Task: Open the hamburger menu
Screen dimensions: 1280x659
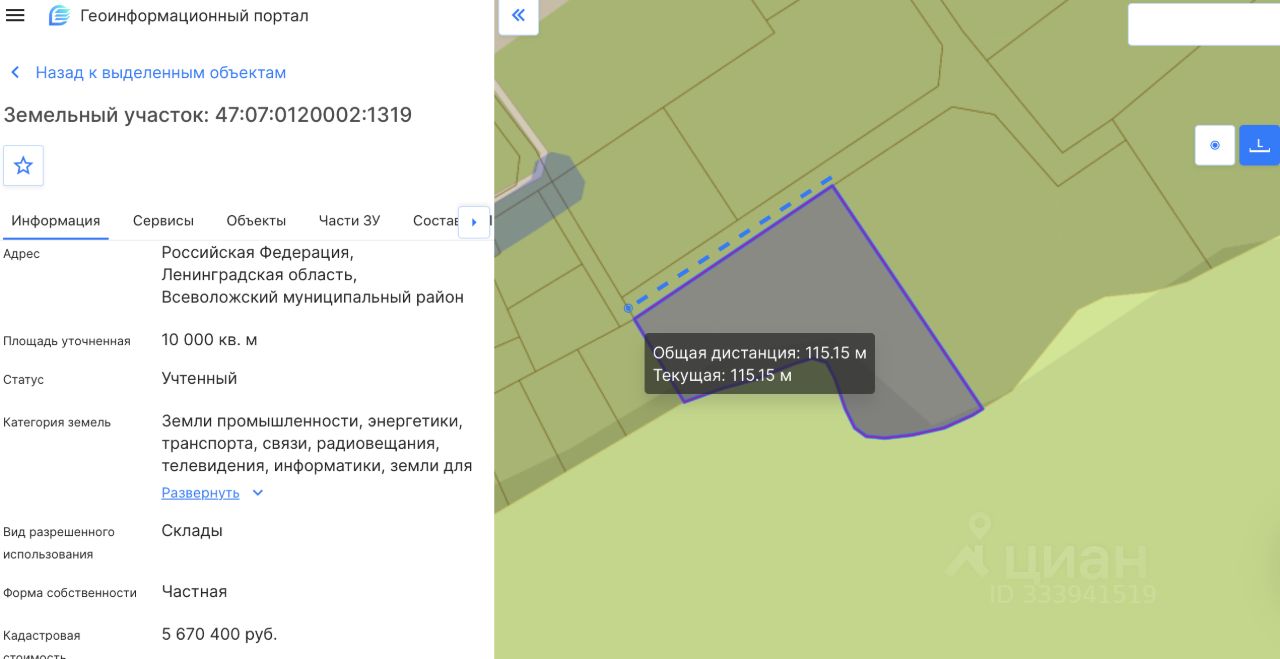Action: coord(15,16)
